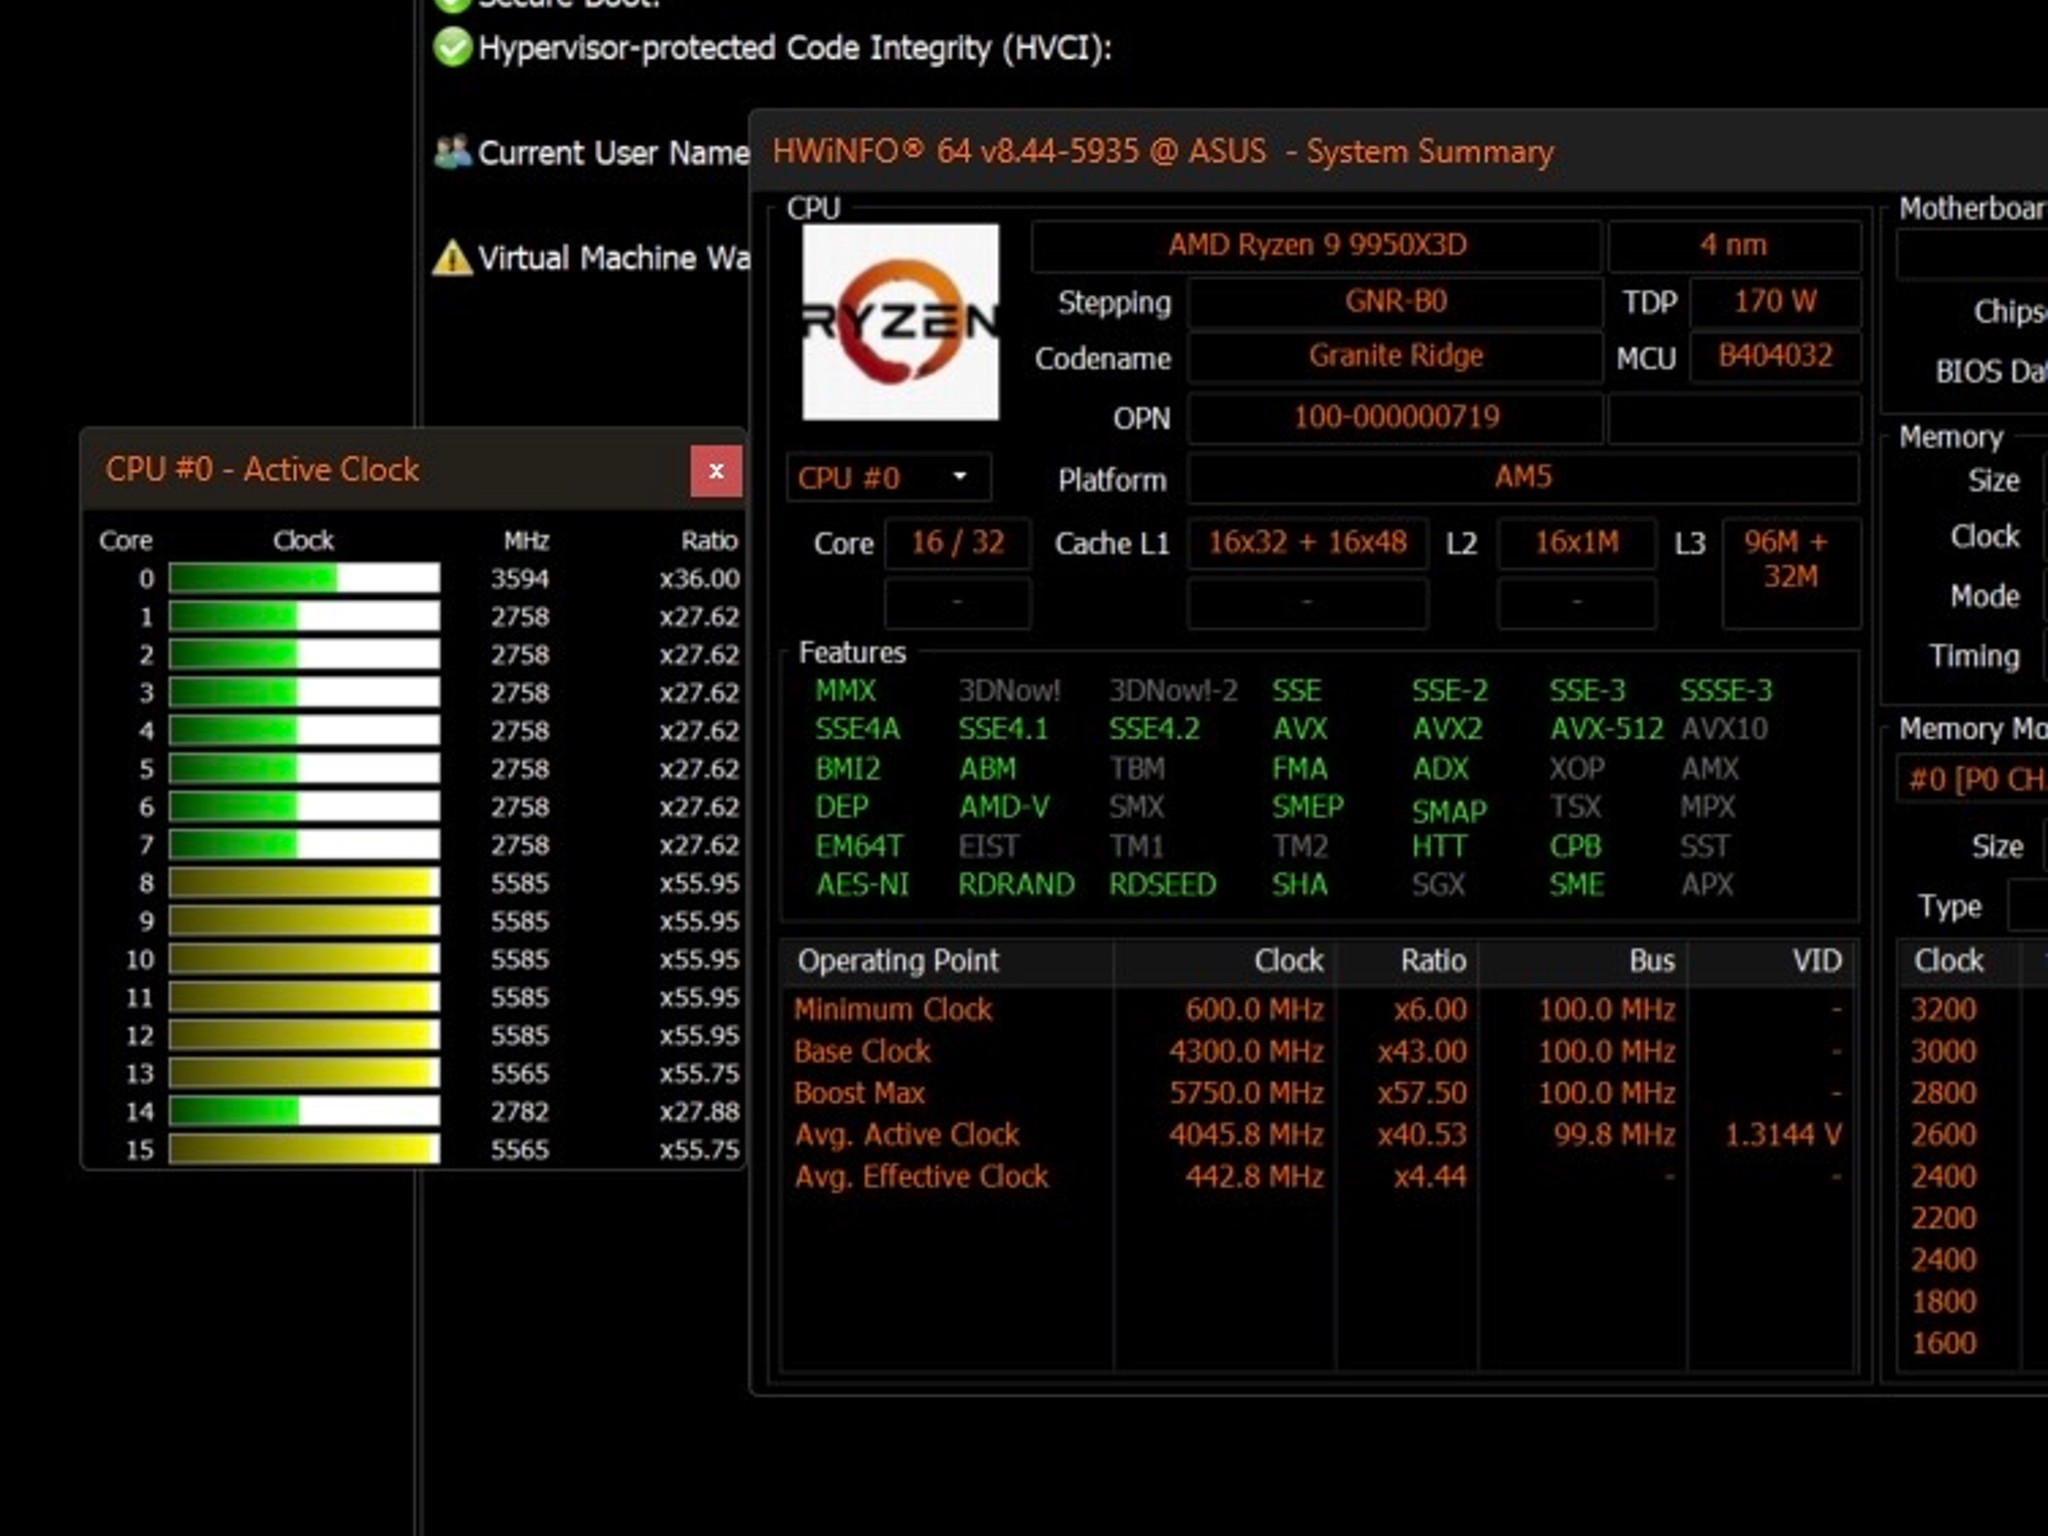The width and height of the screenshot is (2048, 1536).
Task: Select the Avg. Active Clock row
Action: pyautogui.click(x=1318, y=1135)
